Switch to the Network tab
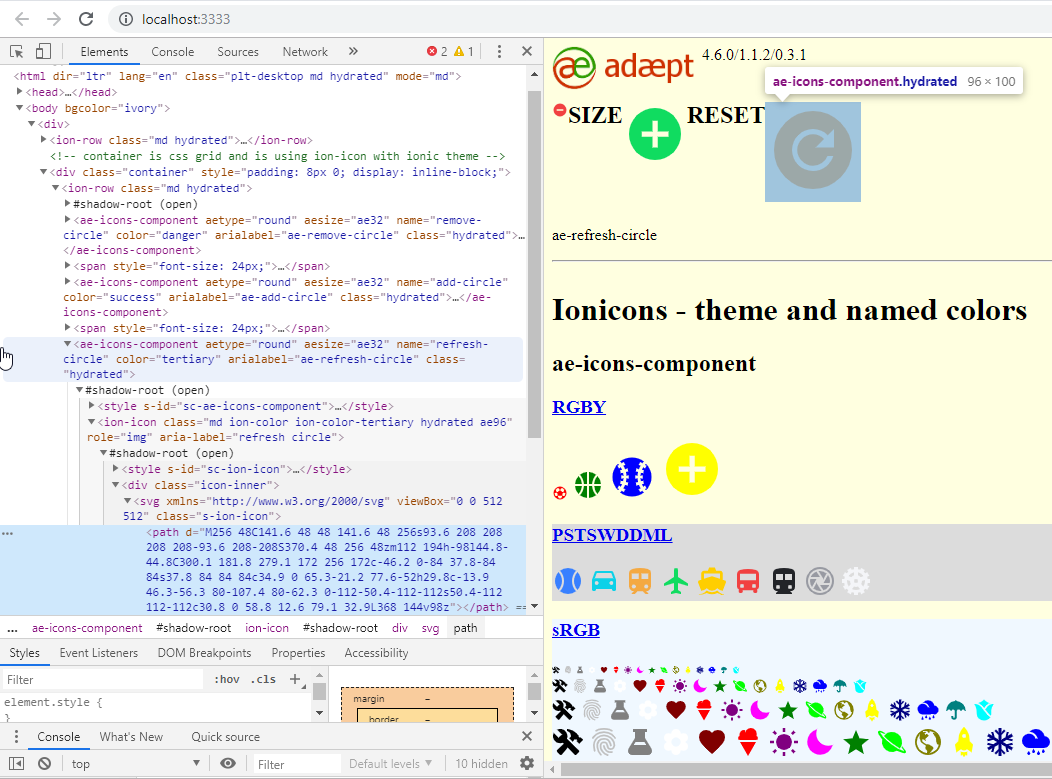 point(305,52)
